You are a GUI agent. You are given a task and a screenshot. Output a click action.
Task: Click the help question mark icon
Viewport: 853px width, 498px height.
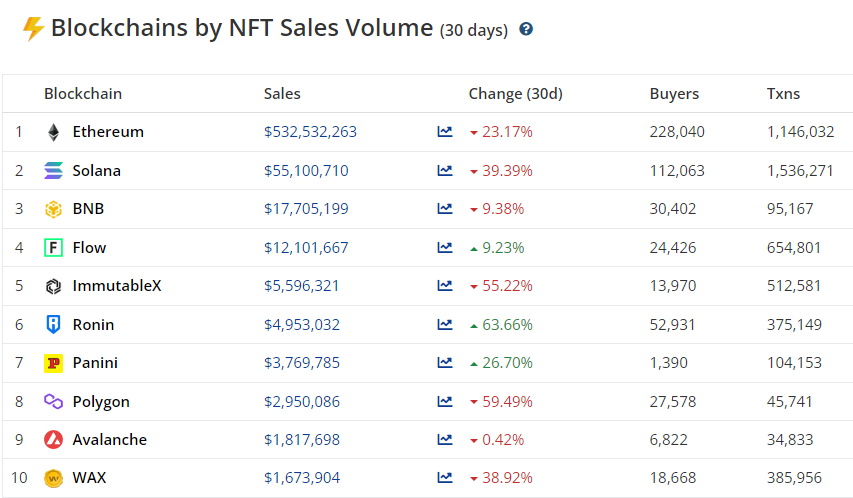coord(526,30)
